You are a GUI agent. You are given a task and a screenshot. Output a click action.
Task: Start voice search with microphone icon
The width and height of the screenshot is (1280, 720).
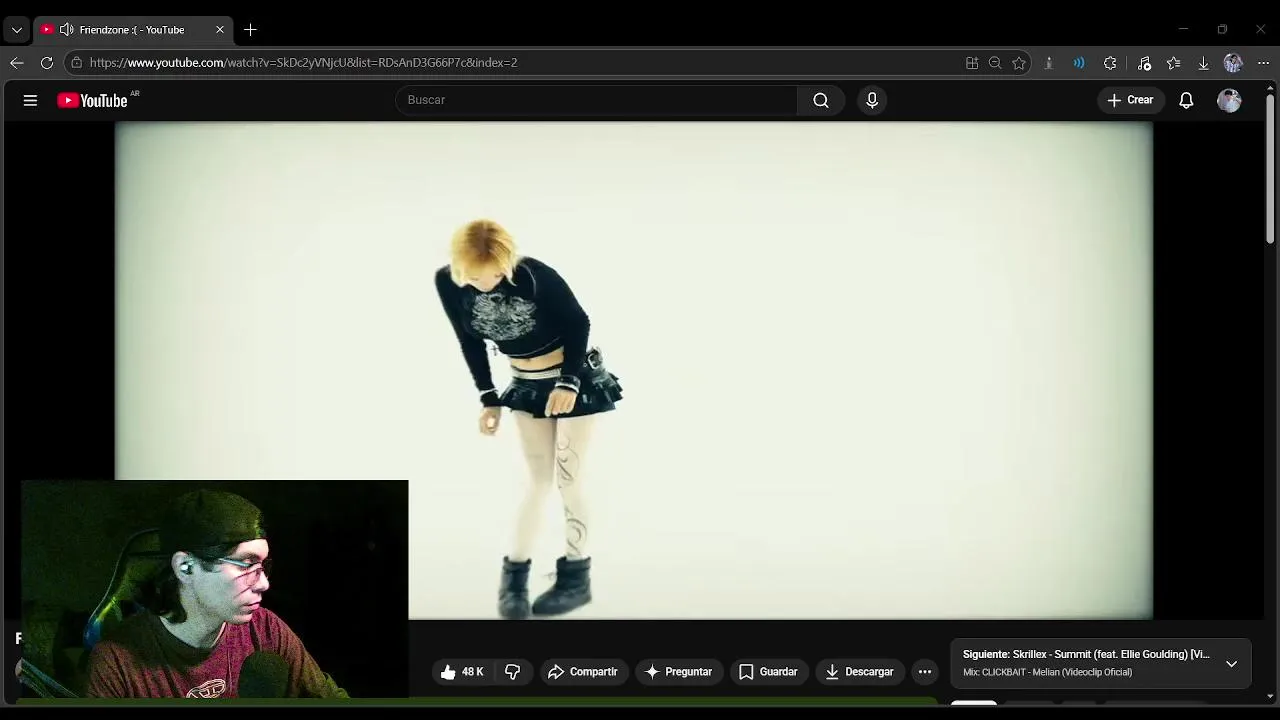872,100
